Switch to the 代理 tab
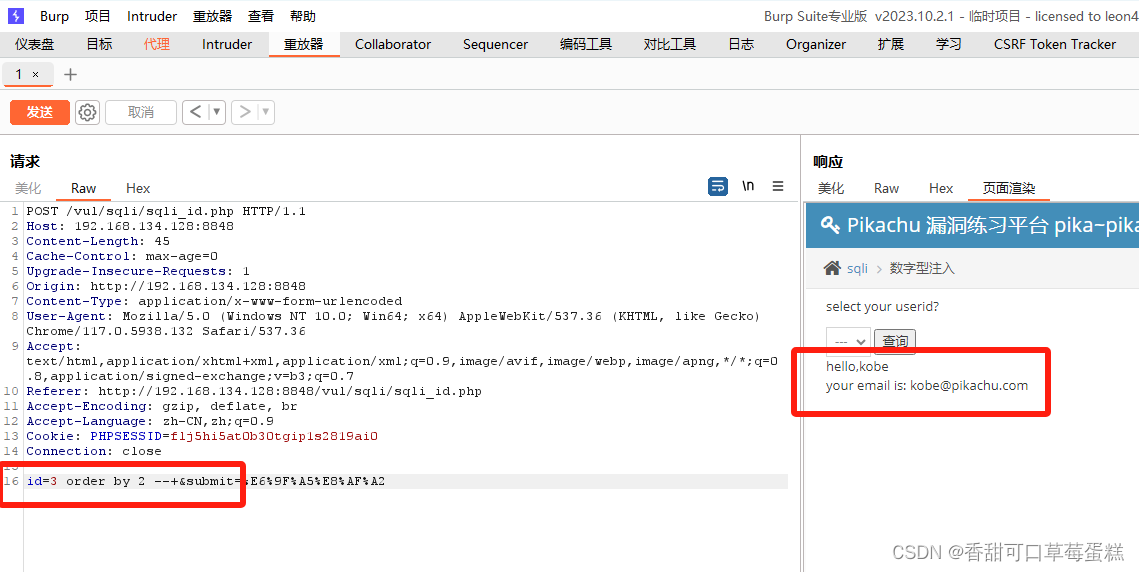 tap(157, 44)
